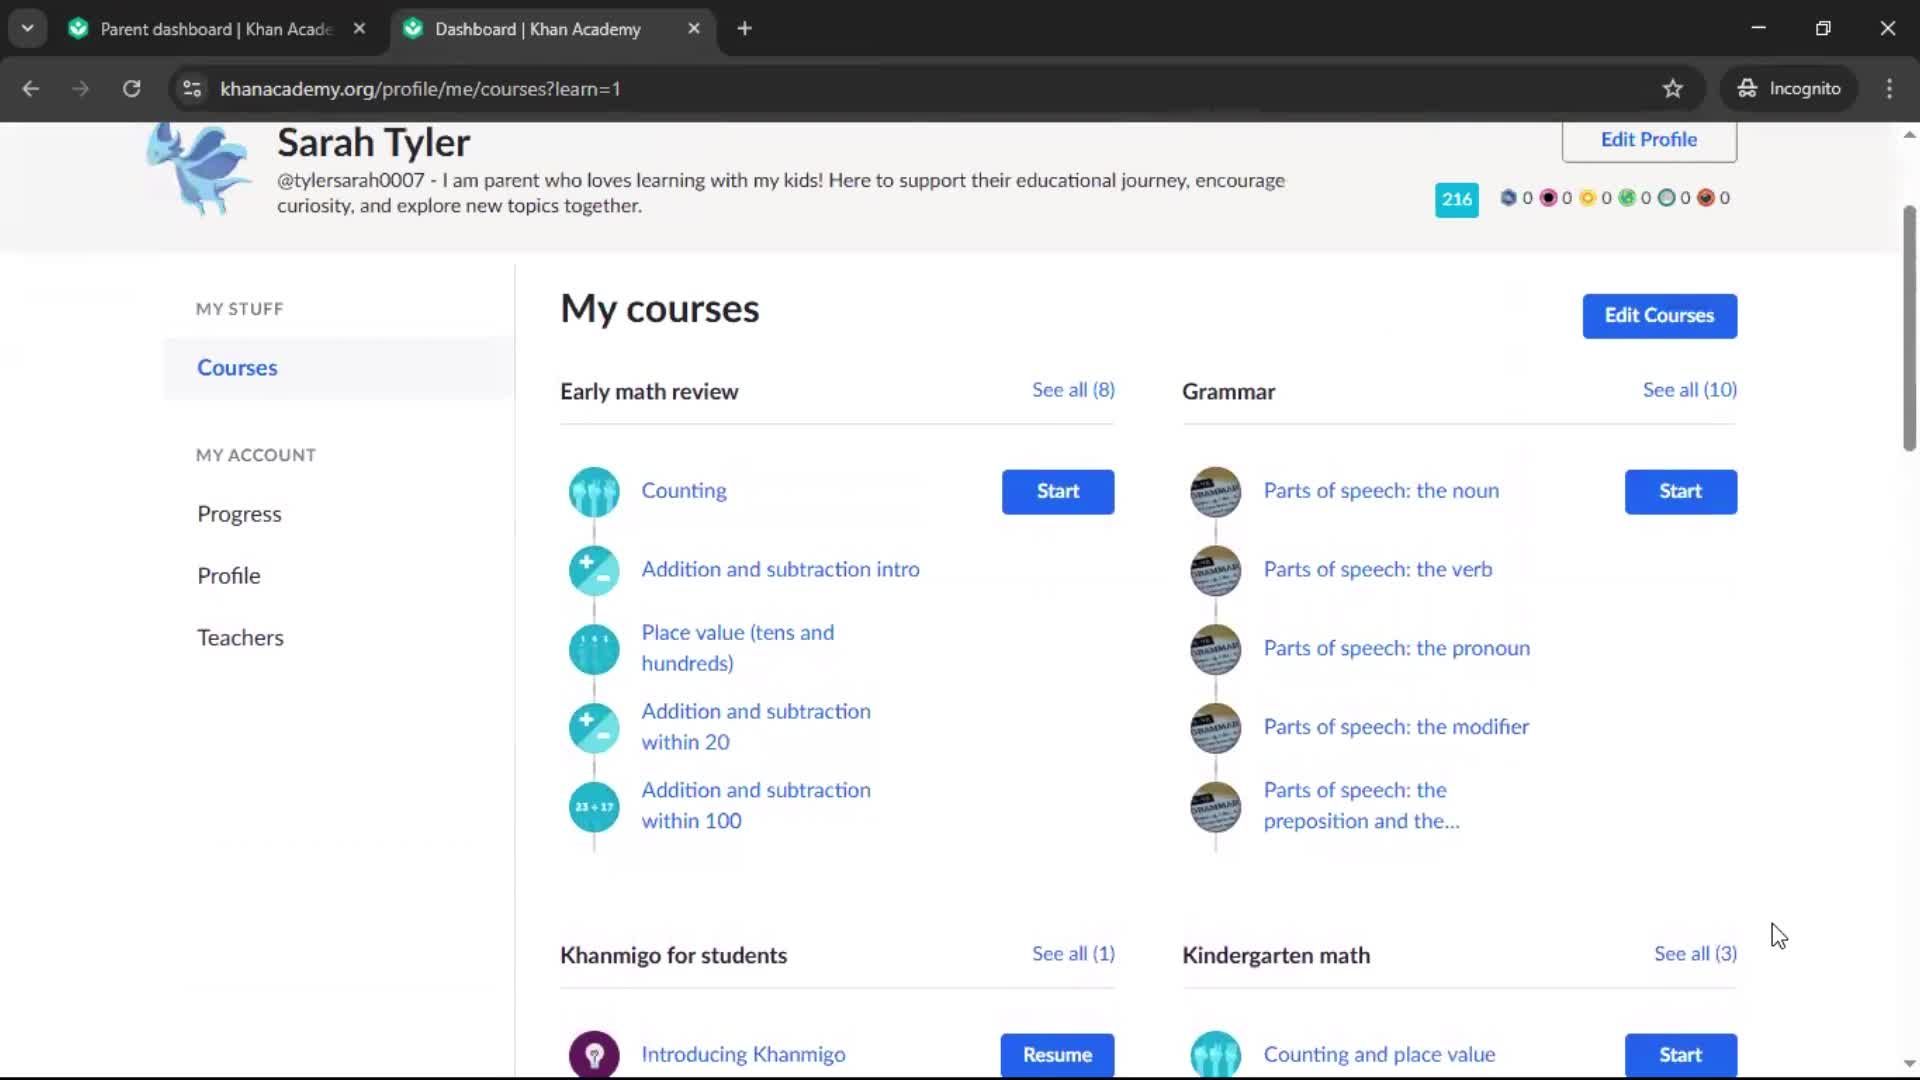Open Progress in the sidebar
Screen dimensions: 1920x1080
(x=239, y=514)
